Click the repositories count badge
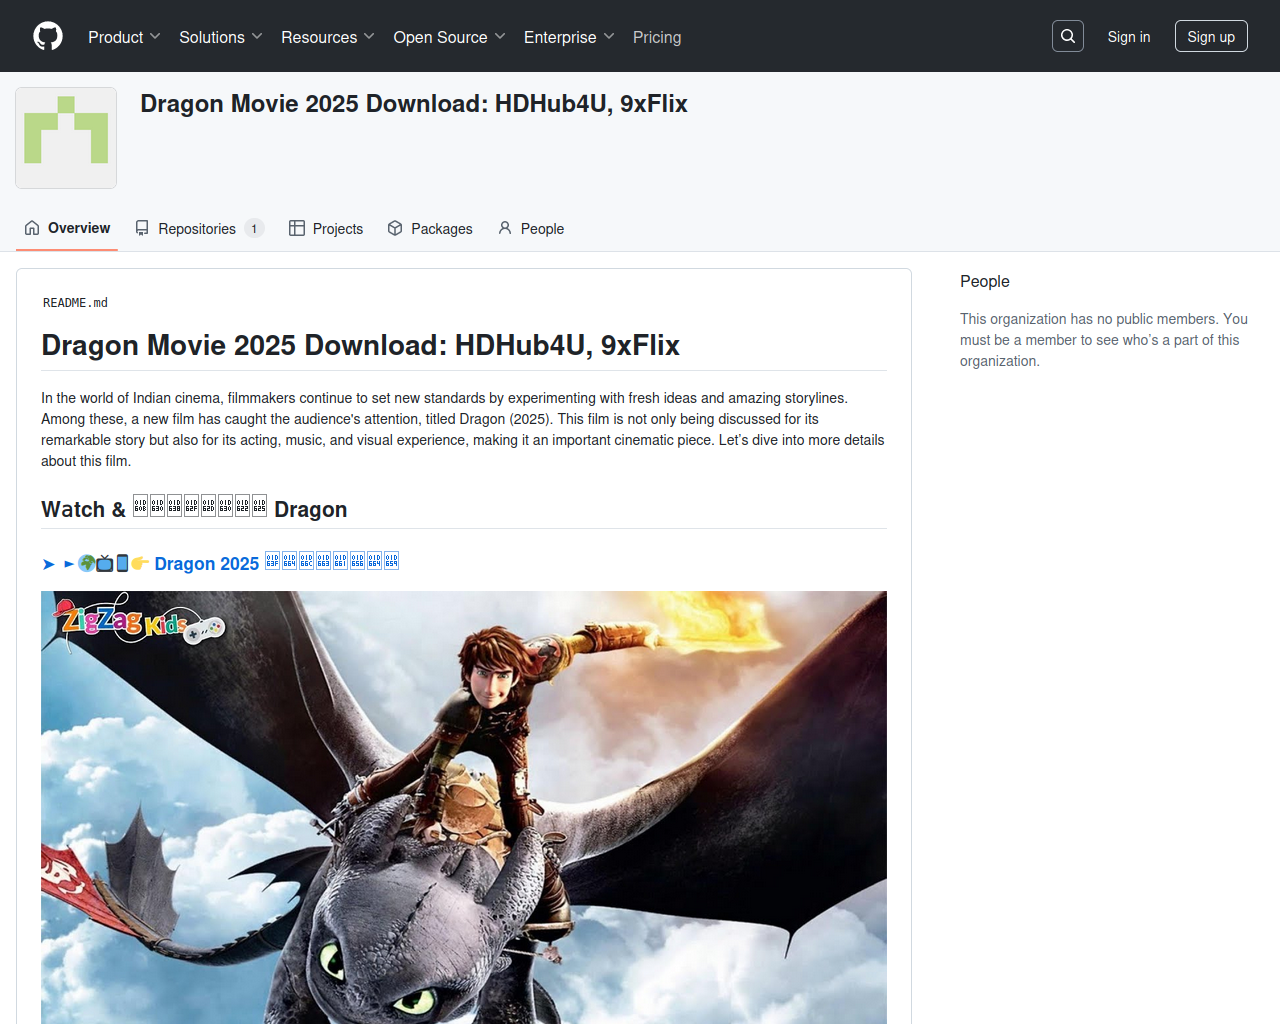This screenshot has width=1280, height=1024. point(254,229)
